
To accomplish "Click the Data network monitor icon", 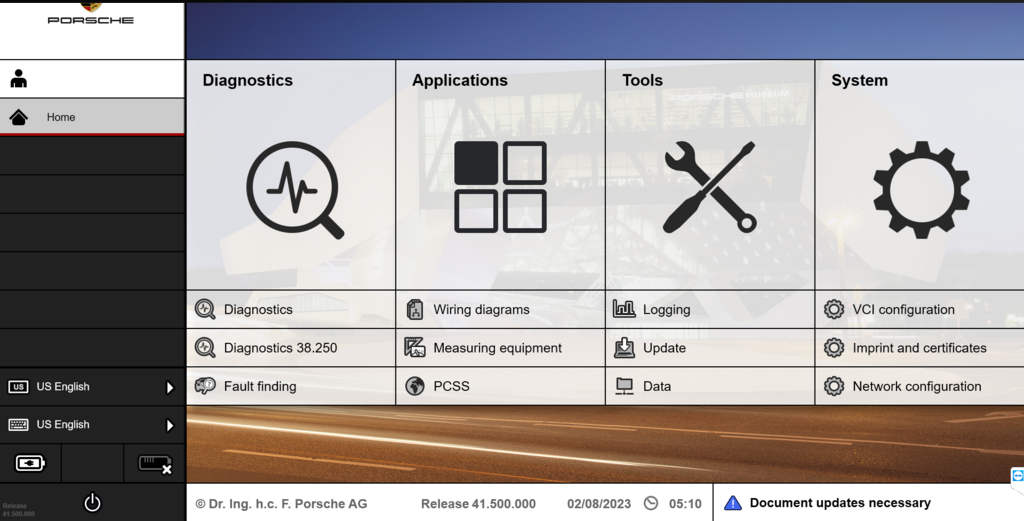I will pyautogui.click(x=624, y=386).
